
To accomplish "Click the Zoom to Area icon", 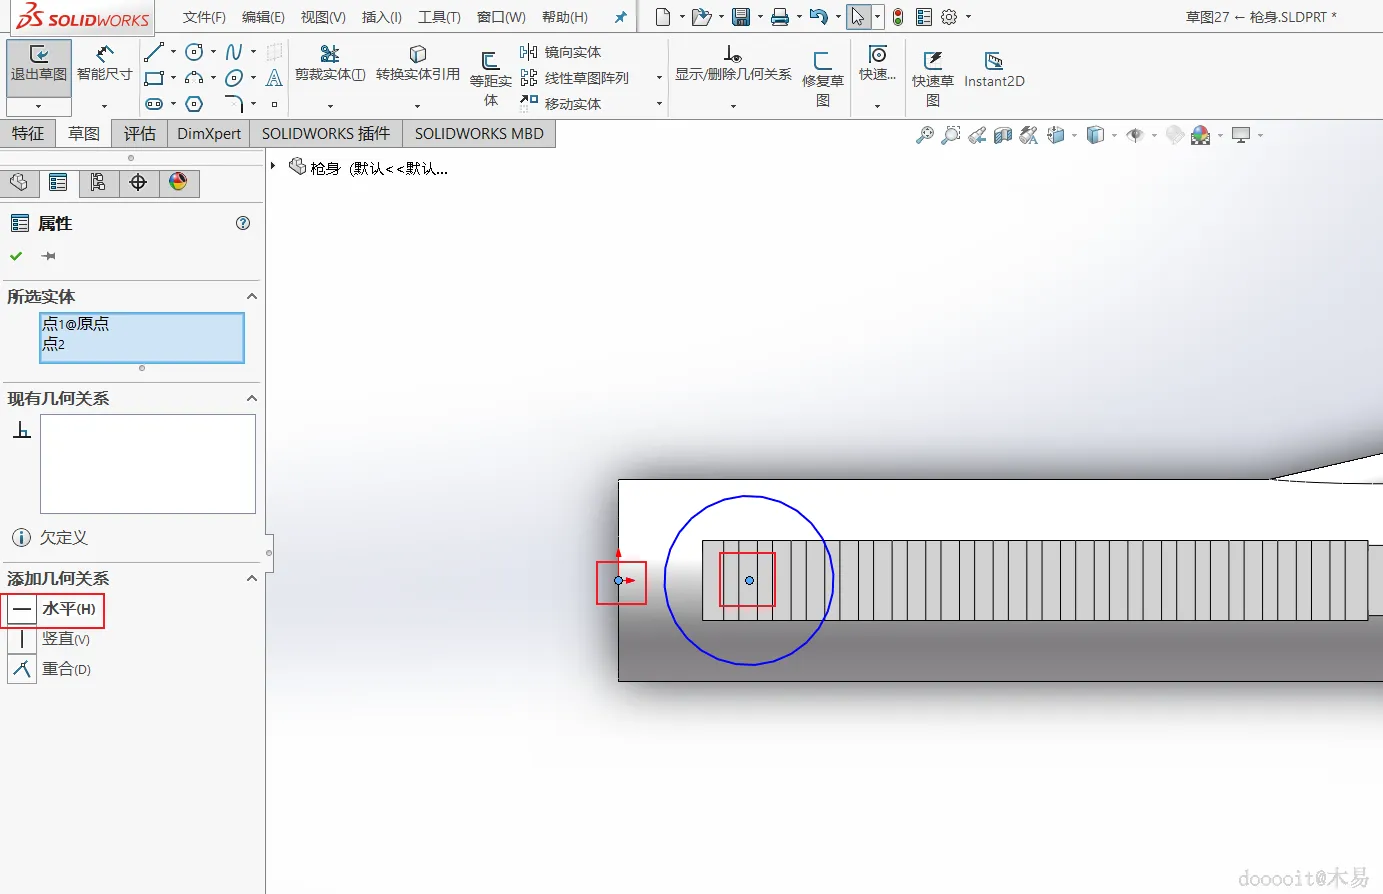I will tap(951, 135).
